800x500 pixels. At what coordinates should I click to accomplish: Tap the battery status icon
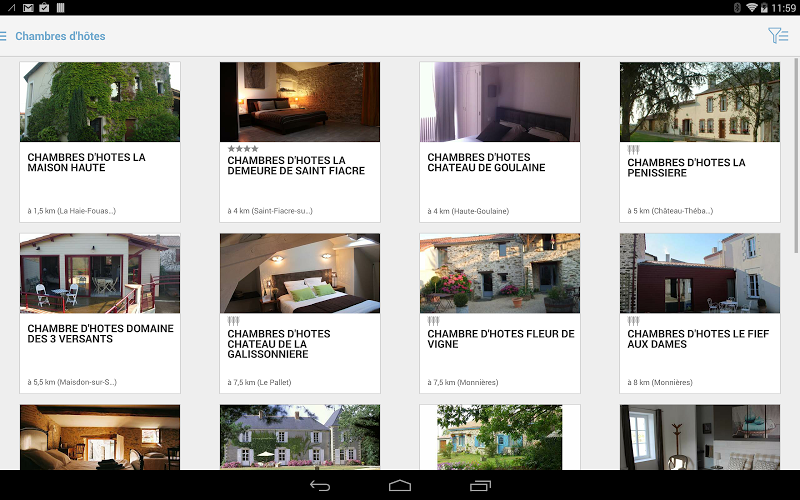[x=764, y=8]
